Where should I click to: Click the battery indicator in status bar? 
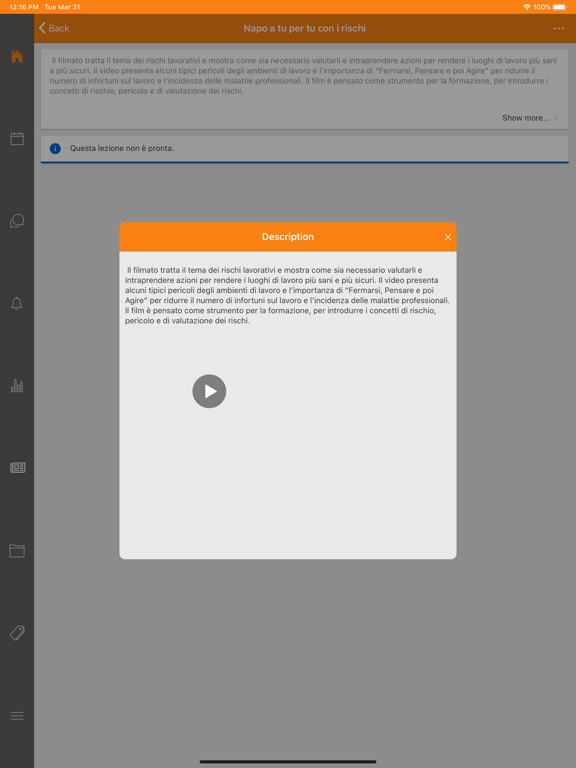click(x=559, y=7)
